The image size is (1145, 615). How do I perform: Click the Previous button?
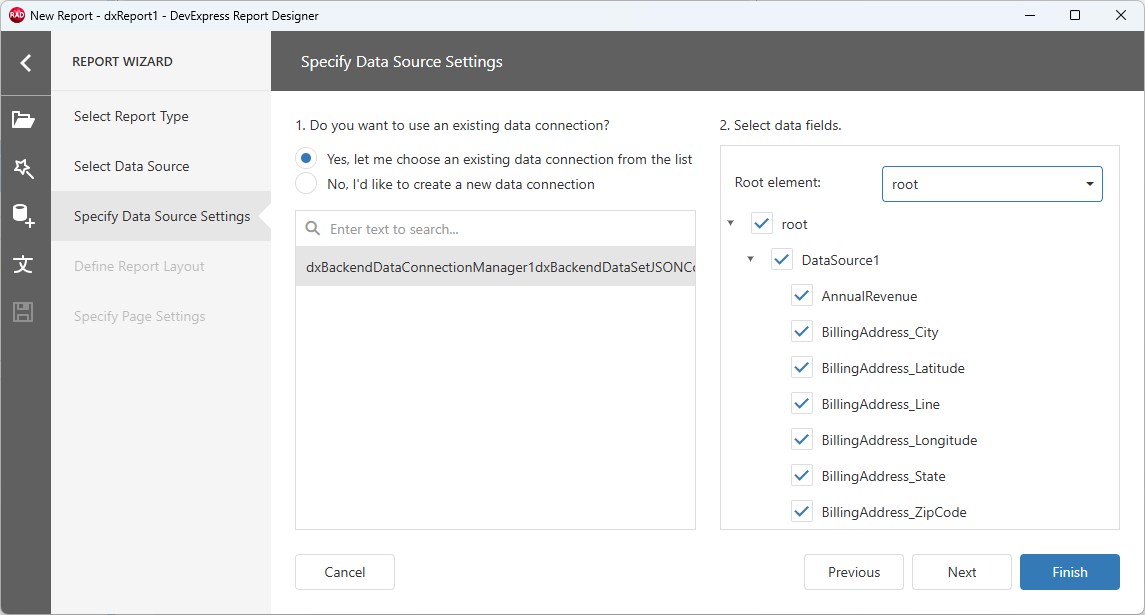(853, 572)
